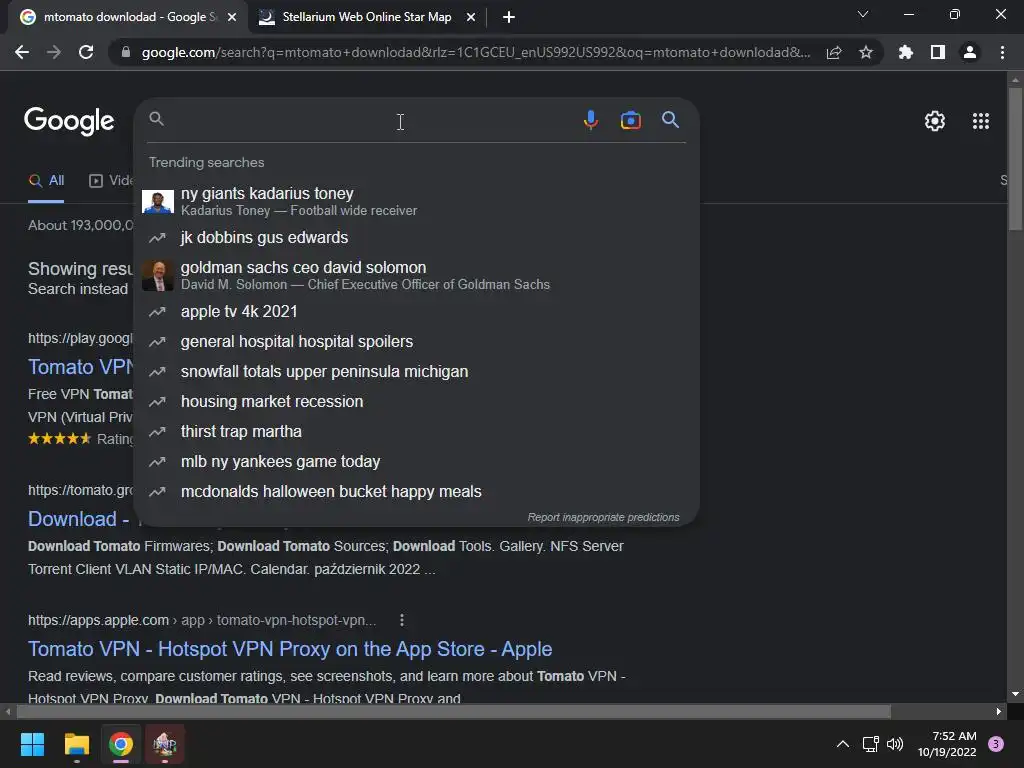This screenshot has height=768, width=1024.
Task: Choose suggestion goldman sachs ceo david solomon
Action: tap(417, 275)
